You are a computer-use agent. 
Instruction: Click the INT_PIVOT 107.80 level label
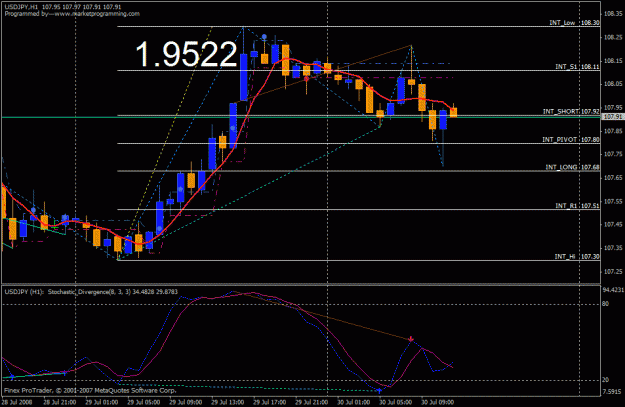(x=571, y=140)
